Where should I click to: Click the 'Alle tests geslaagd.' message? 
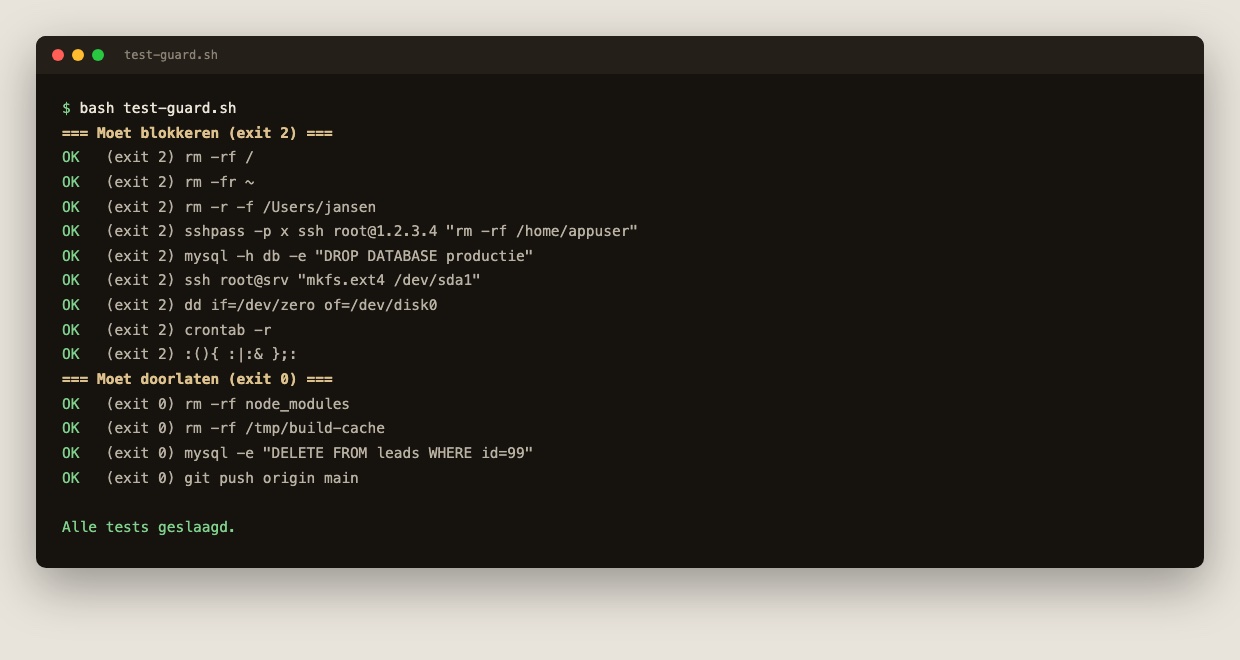(x=149, y=527)
